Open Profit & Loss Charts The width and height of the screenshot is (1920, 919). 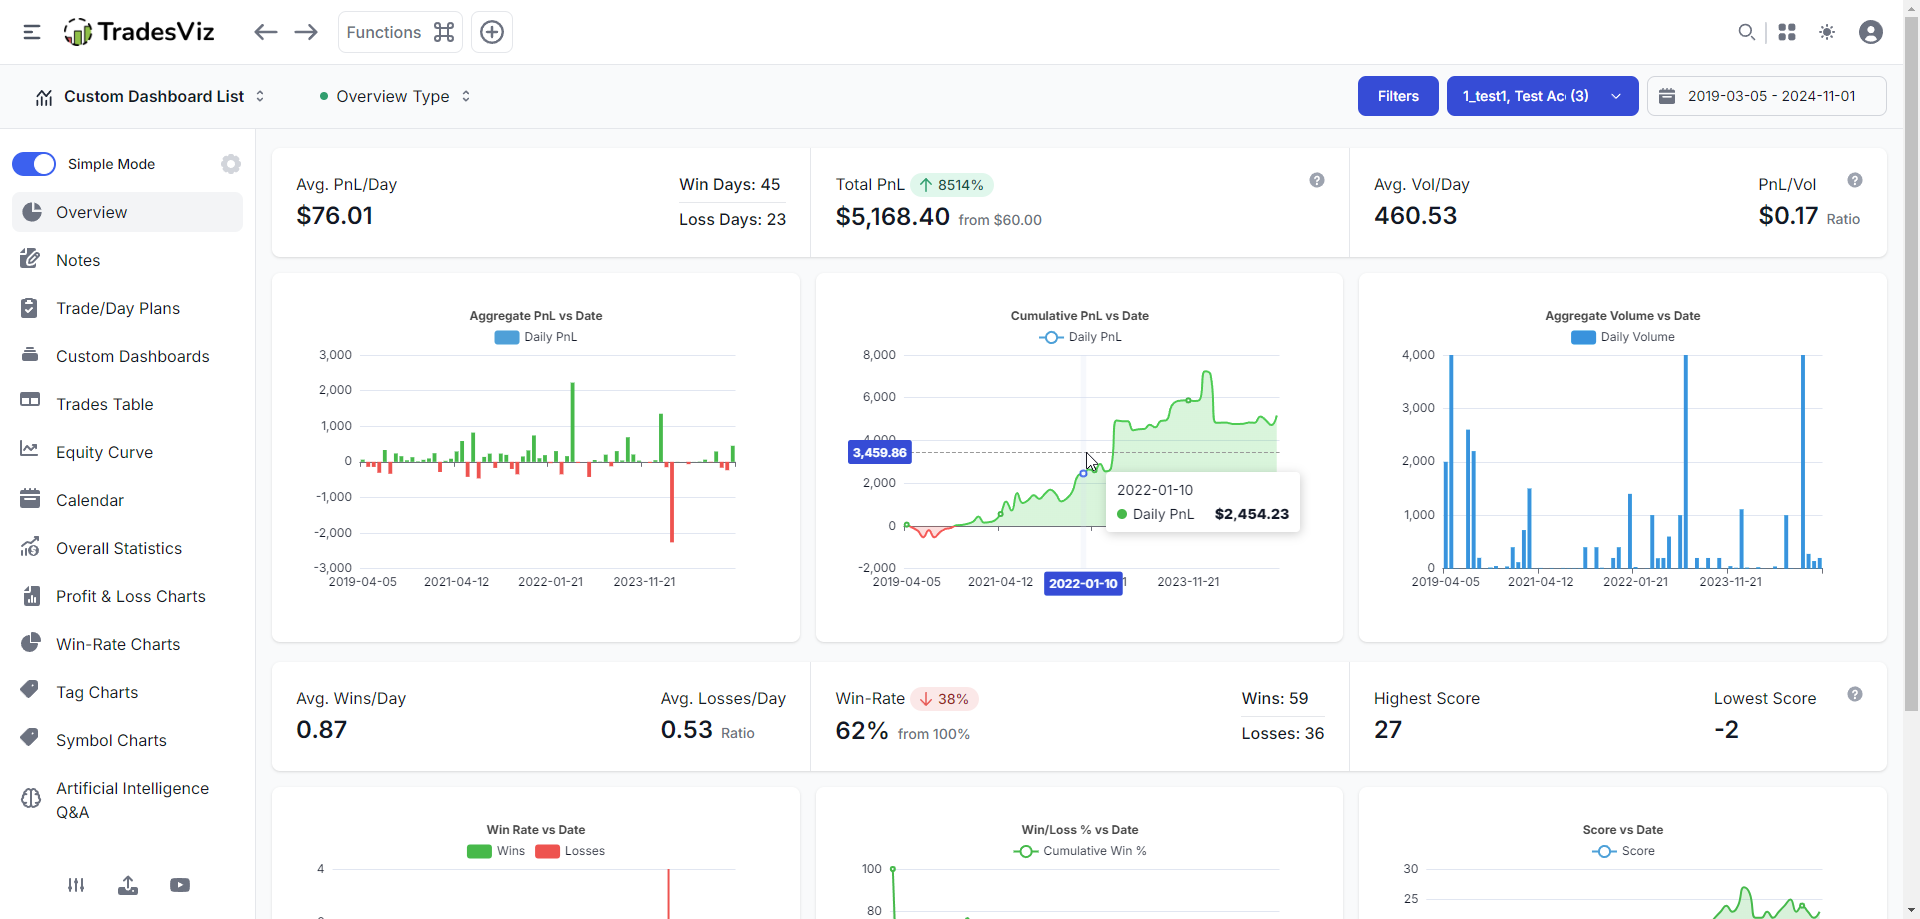pos(127,596)
